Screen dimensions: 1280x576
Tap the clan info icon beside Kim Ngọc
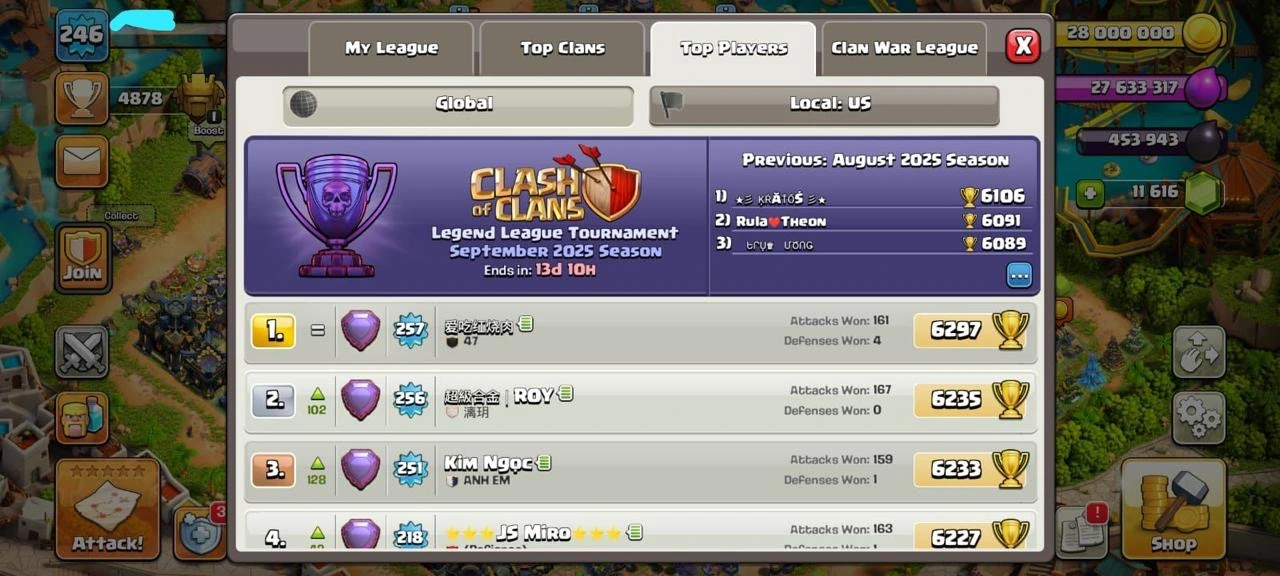tap(544, 463)
